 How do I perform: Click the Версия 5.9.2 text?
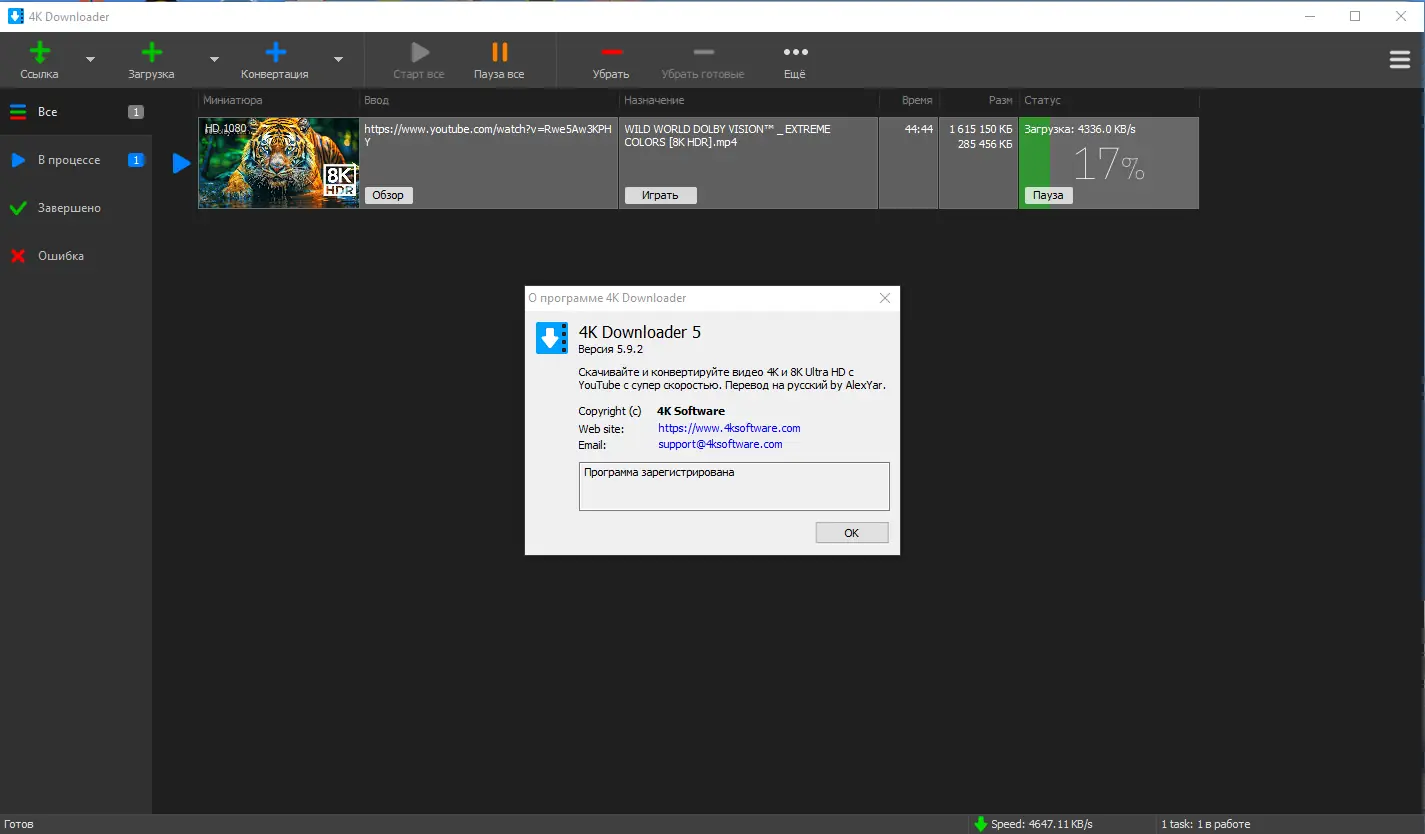click(x=610, y=349)
